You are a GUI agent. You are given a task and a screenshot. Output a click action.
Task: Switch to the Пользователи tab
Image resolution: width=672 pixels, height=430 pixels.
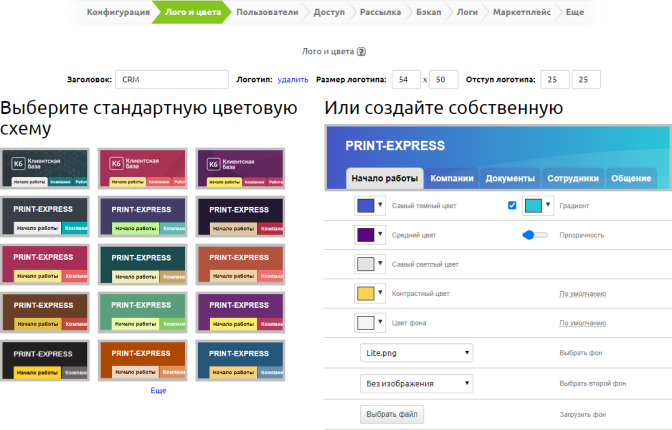coord(267,12)
